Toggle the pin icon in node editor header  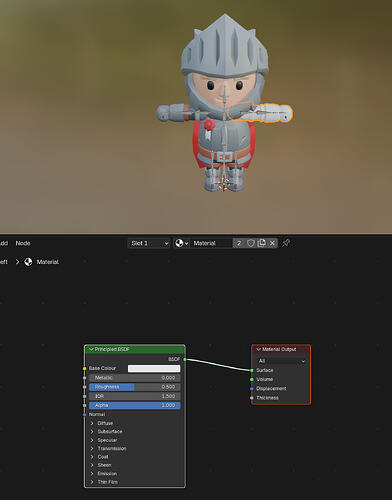[x=286, y=243]
